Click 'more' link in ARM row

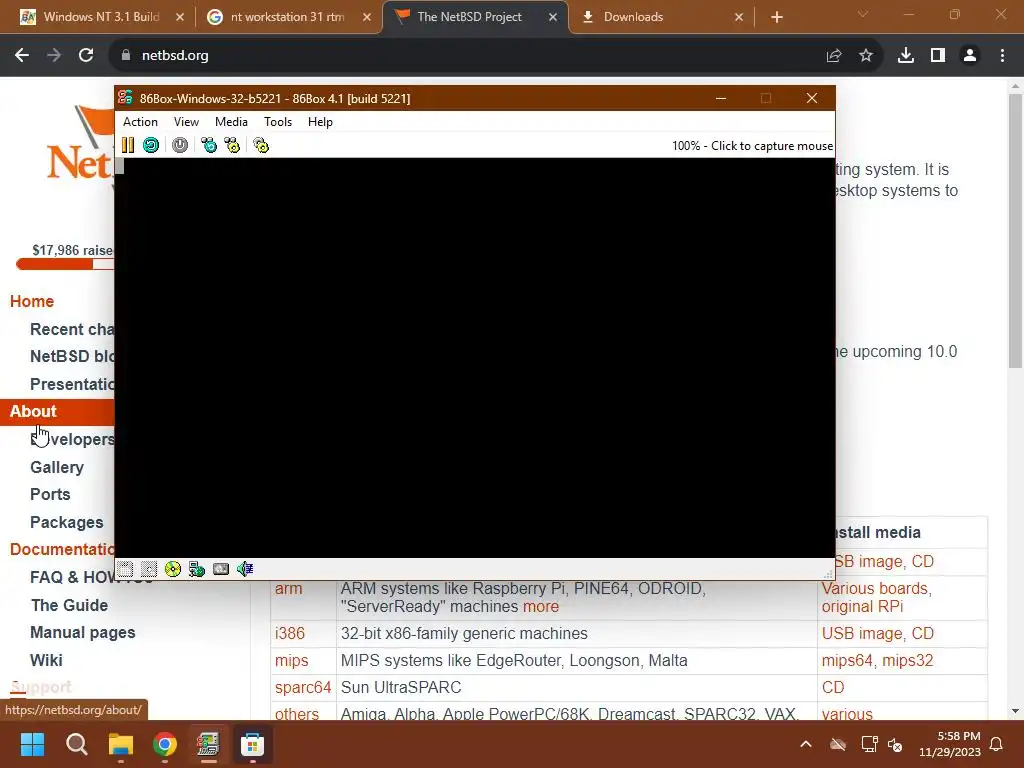(x=541, y=607)
